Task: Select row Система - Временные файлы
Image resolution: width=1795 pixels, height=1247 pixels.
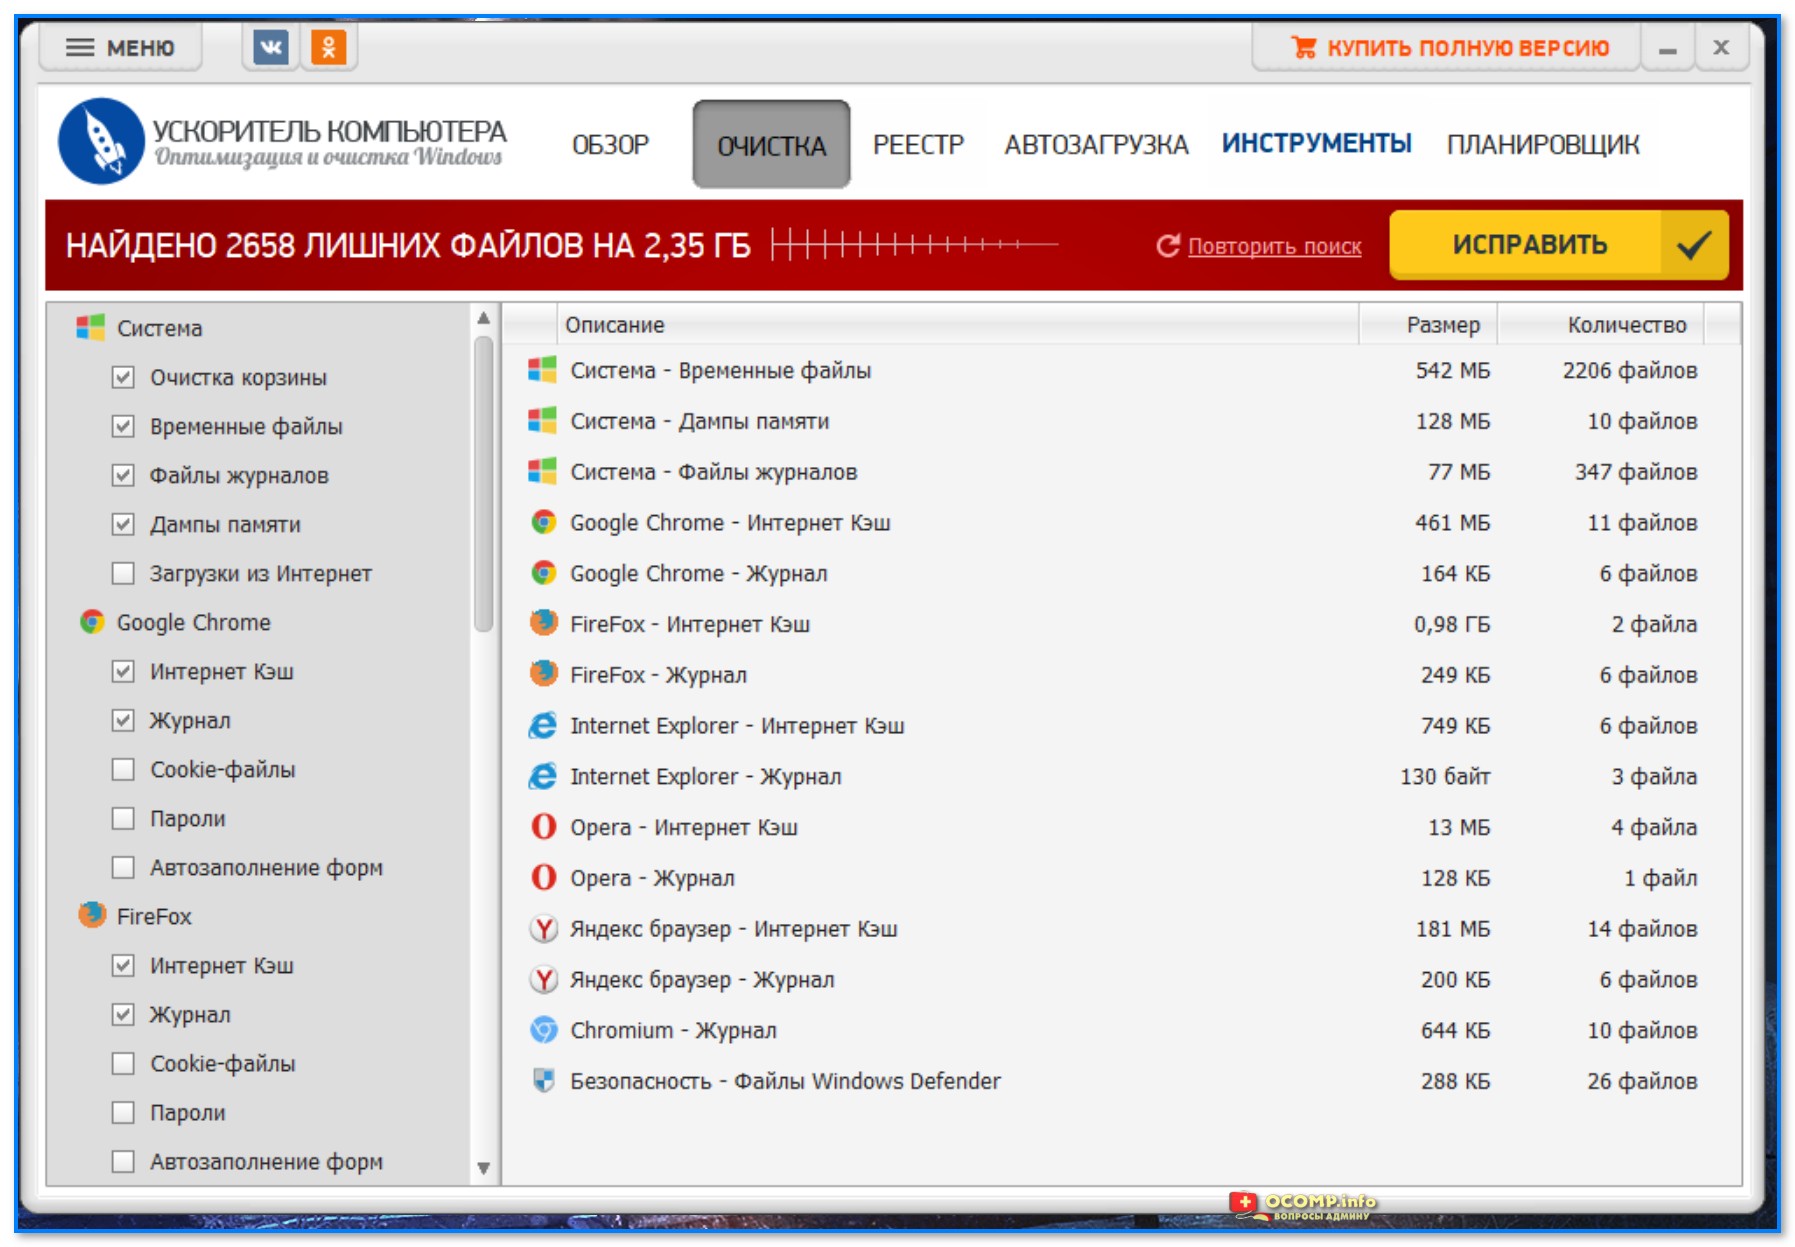Action: tap(1121, 370)
